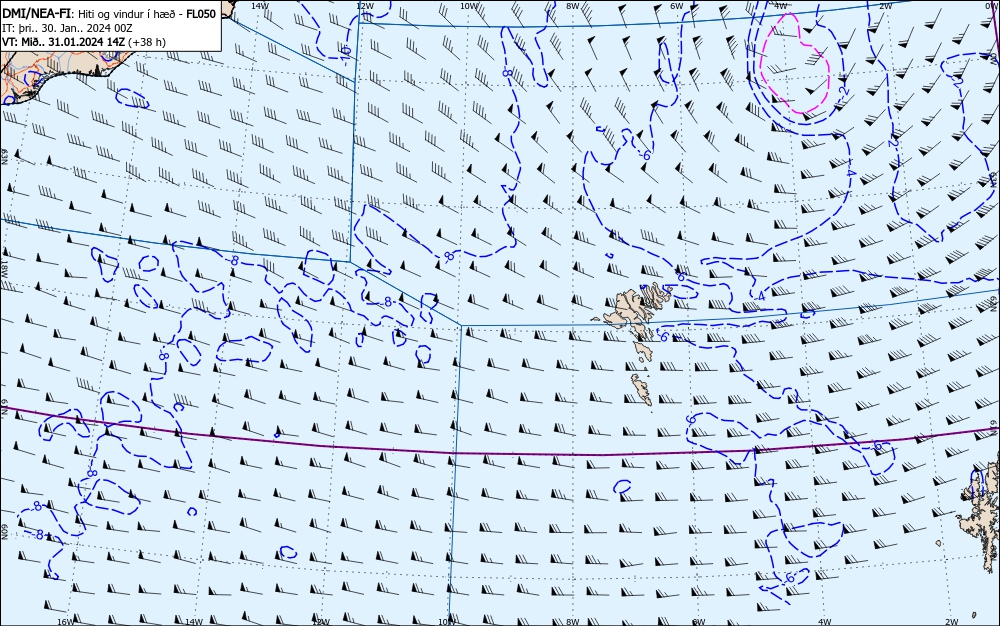Click the 8W longitude label on top edge

click(x=572, y=6)
